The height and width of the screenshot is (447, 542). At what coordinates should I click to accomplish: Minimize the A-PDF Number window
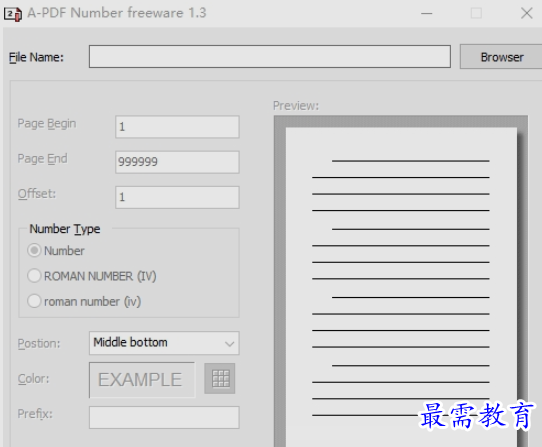[427, 13]
